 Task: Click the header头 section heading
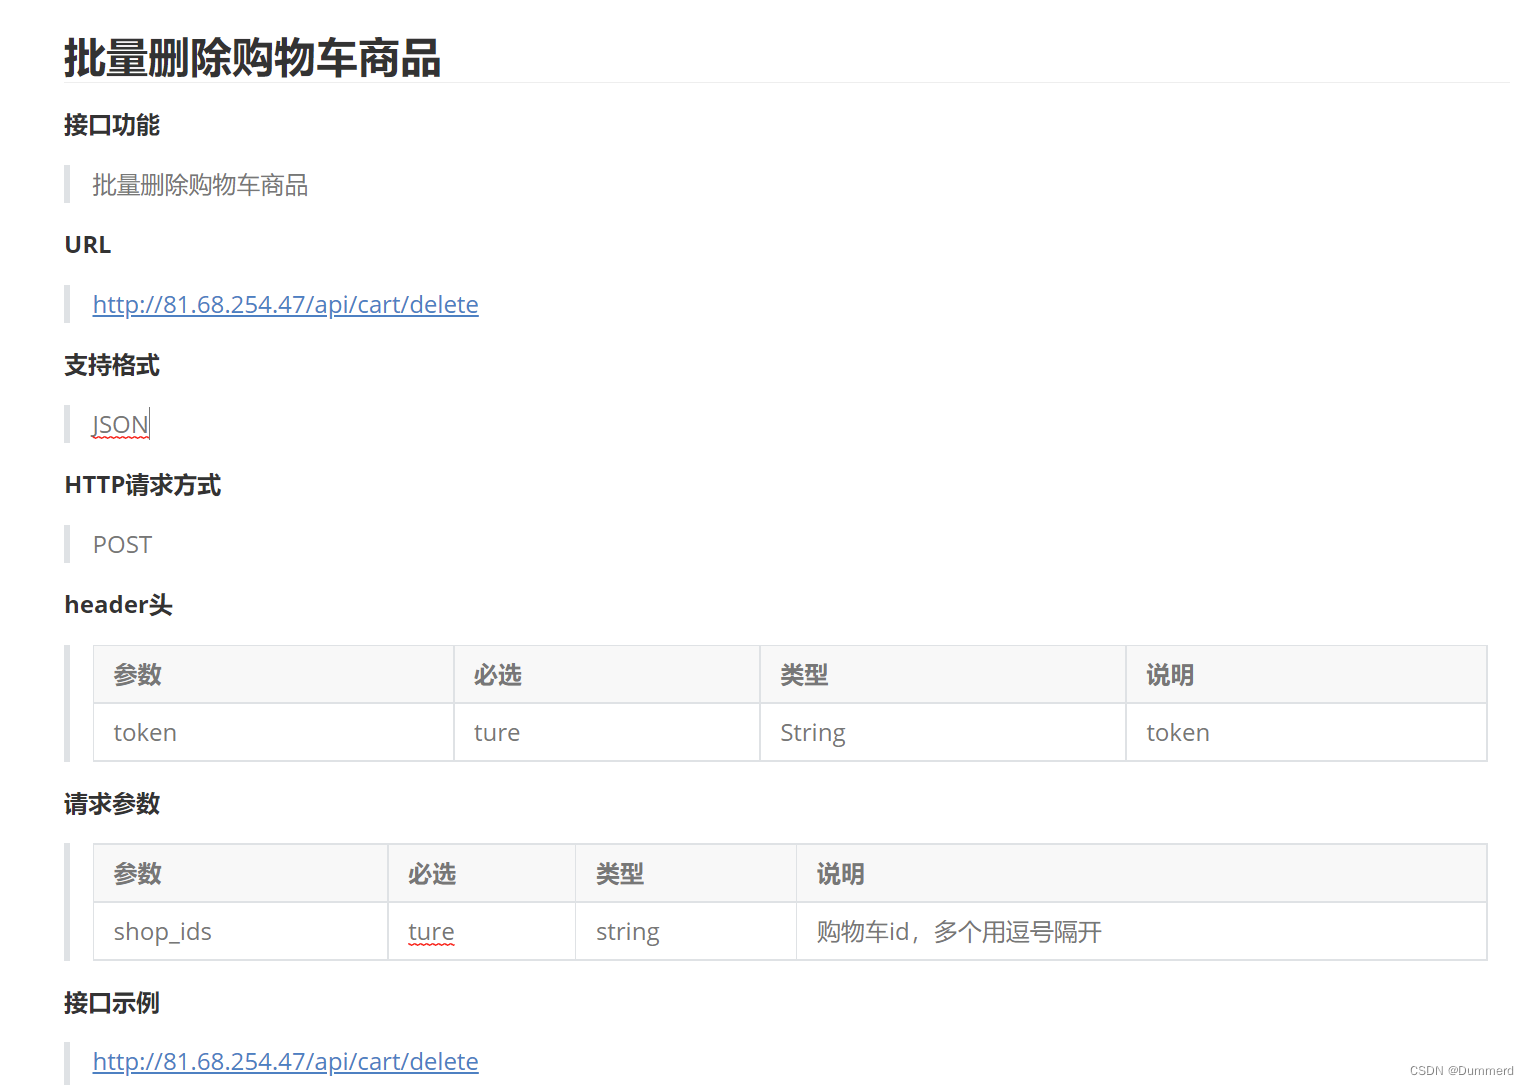[118, 604]
